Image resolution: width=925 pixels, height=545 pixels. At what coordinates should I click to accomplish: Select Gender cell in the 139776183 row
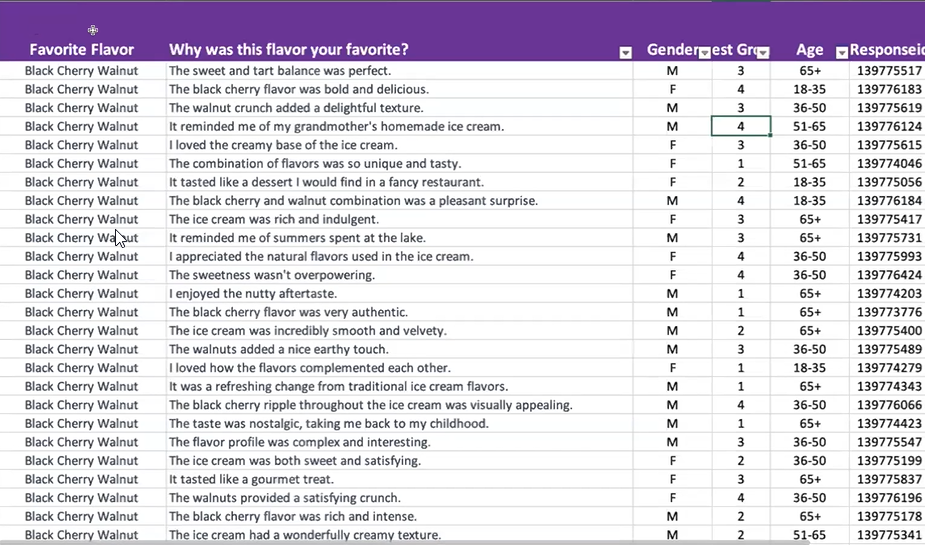673,89
